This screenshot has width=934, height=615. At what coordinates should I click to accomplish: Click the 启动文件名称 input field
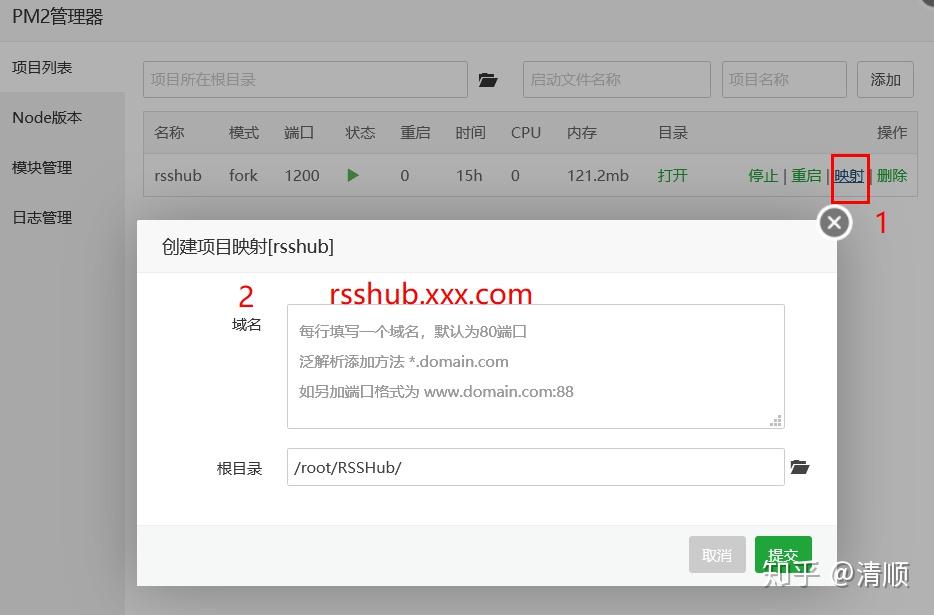tap(616, 79)
